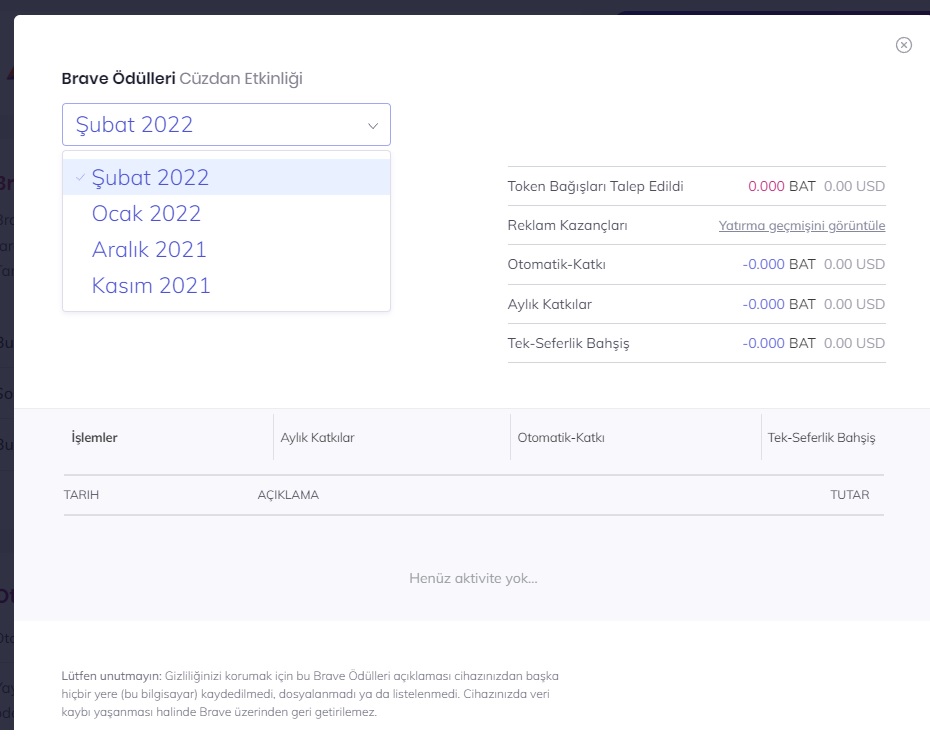Close the Cüzdan Etkinliği dialog
The height and width of the screenshot is (738, 930).
click(x=903, y=45)
